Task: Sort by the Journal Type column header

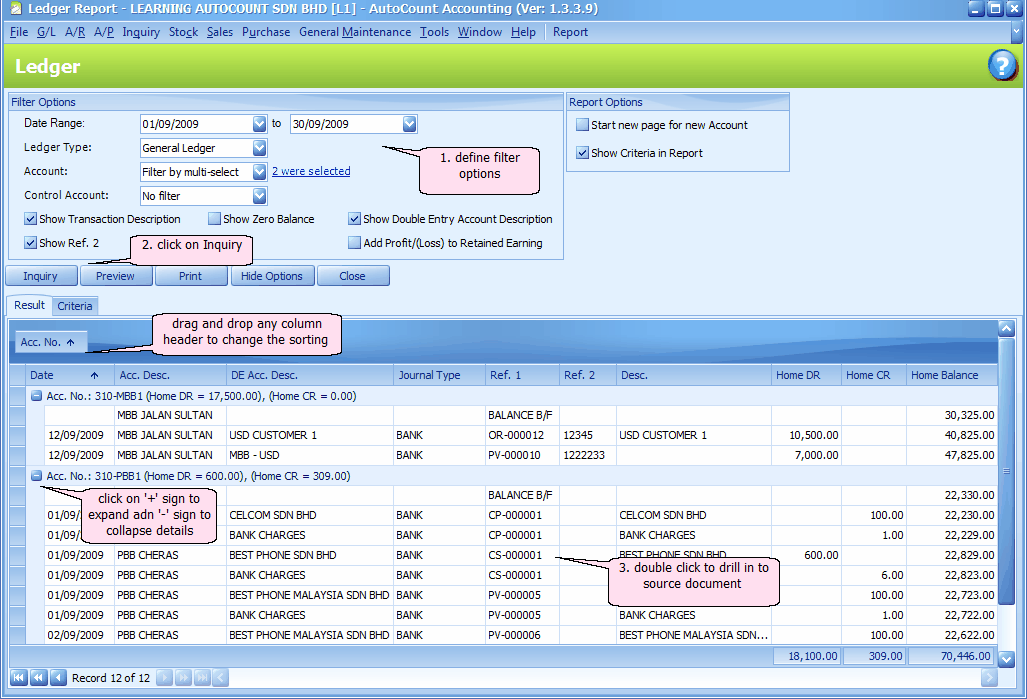Action: [x=439, y=375]
